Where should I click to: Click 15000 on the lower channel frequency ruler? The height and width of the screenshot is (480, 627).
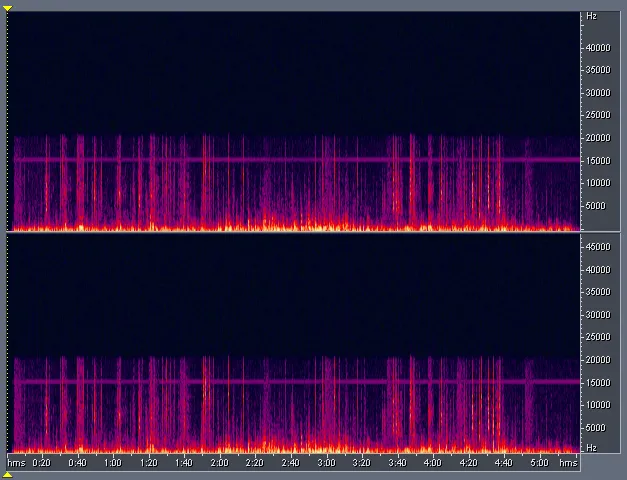pos(598,383)
